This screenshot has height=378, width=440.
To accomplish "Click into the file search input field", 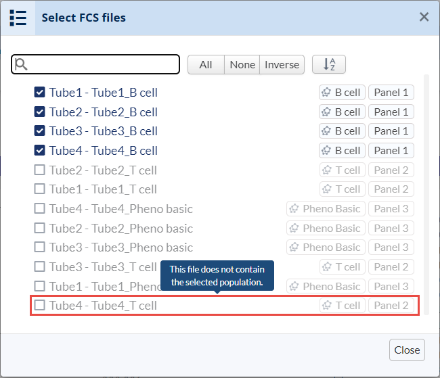I will point(96,64).
